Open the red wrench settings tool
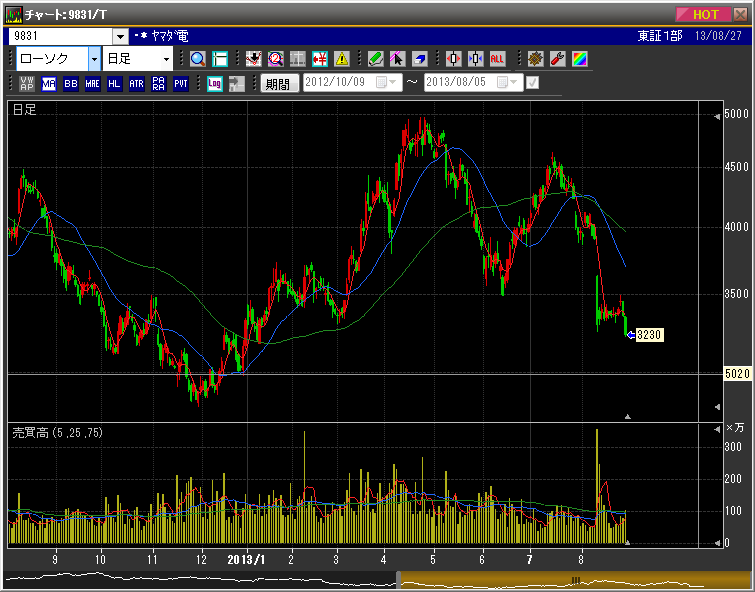The width and height of the screenshot is (755, 592). click(x=557, y=59)
